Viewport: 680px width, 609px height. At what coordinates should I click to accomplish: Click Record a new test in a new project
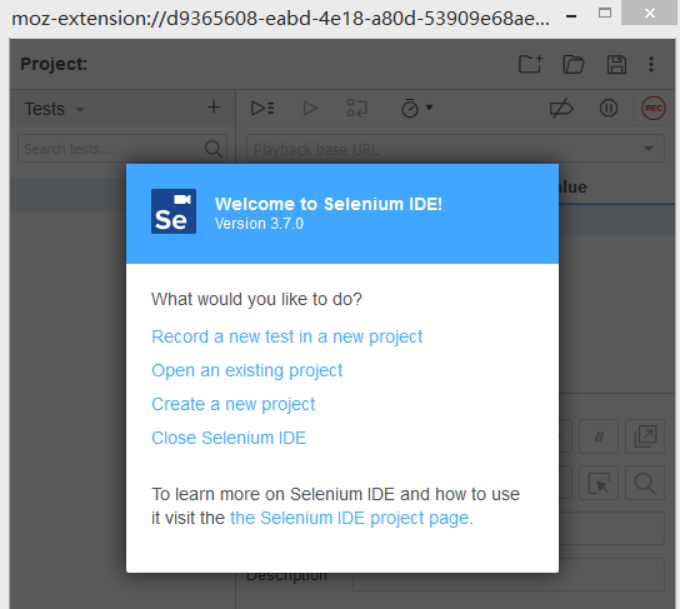tap(287, 337)
